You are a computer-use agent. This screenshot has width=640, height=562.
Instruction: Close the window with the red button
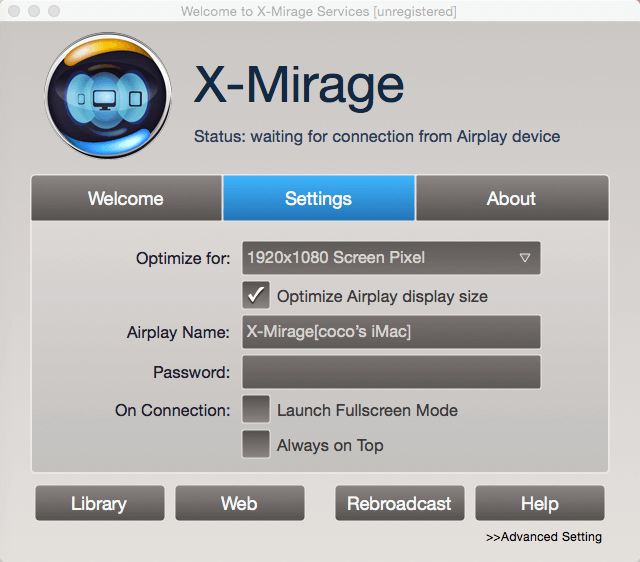pyautogui.click(x=13, y=11)
